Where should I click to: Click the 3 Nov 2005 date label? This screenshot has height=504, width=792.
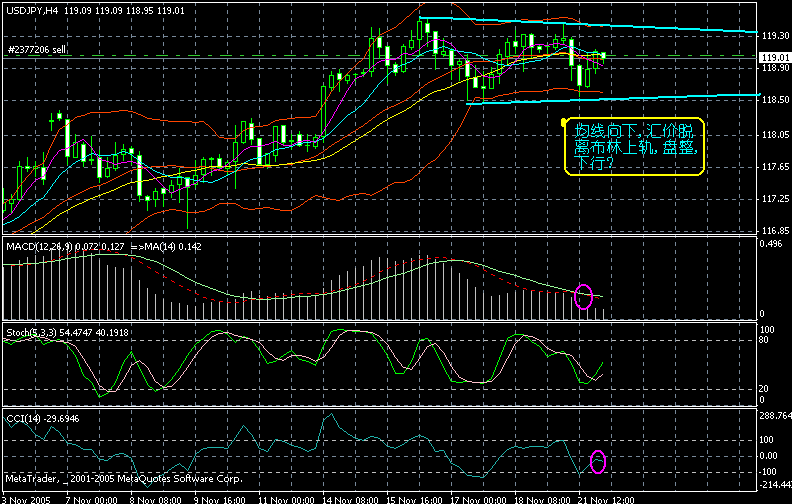tap(26, 500)
